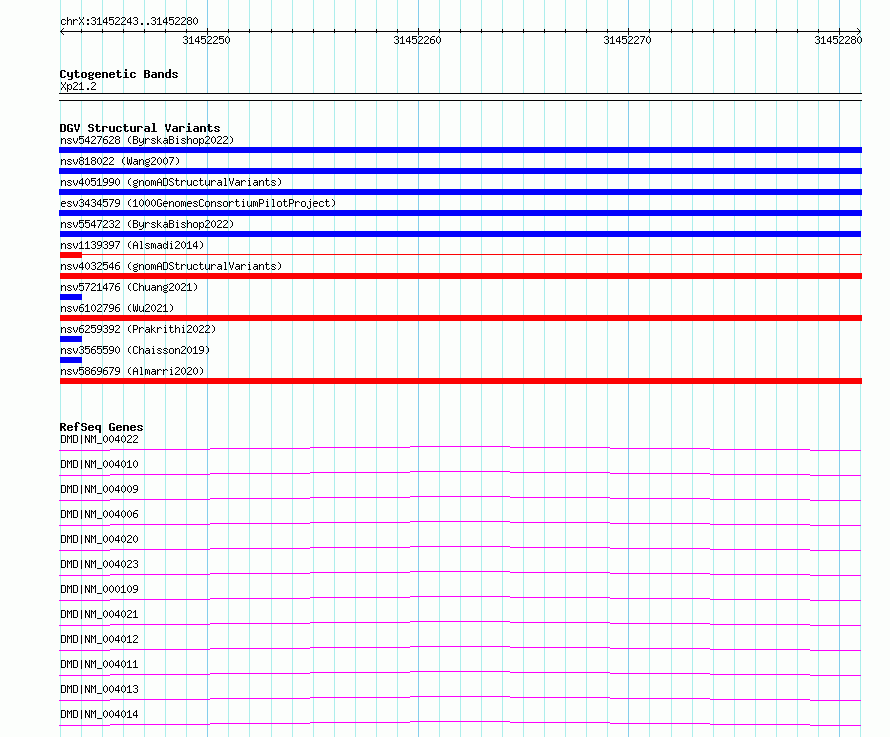Click the magenta intron line of DMD|NM_004014

[460, 722]
